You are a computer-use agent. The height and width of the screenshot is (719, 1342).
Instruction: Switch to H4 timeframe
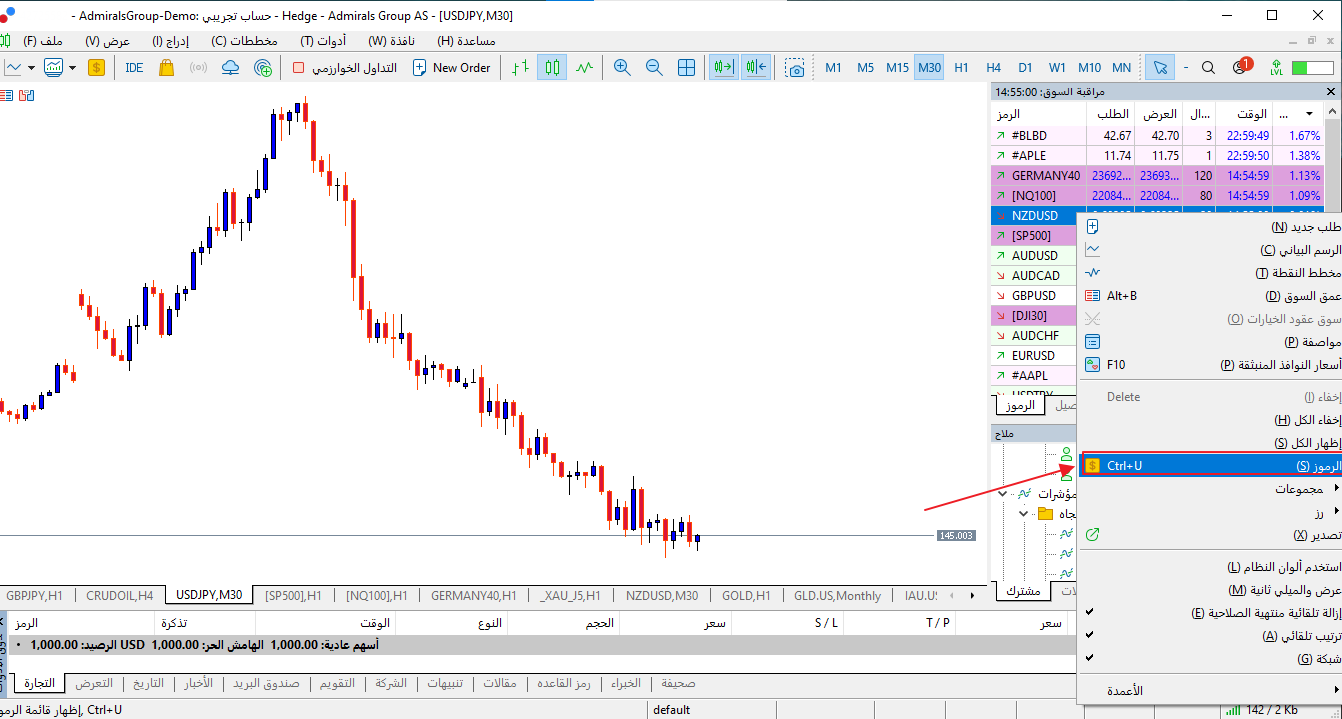993,68
